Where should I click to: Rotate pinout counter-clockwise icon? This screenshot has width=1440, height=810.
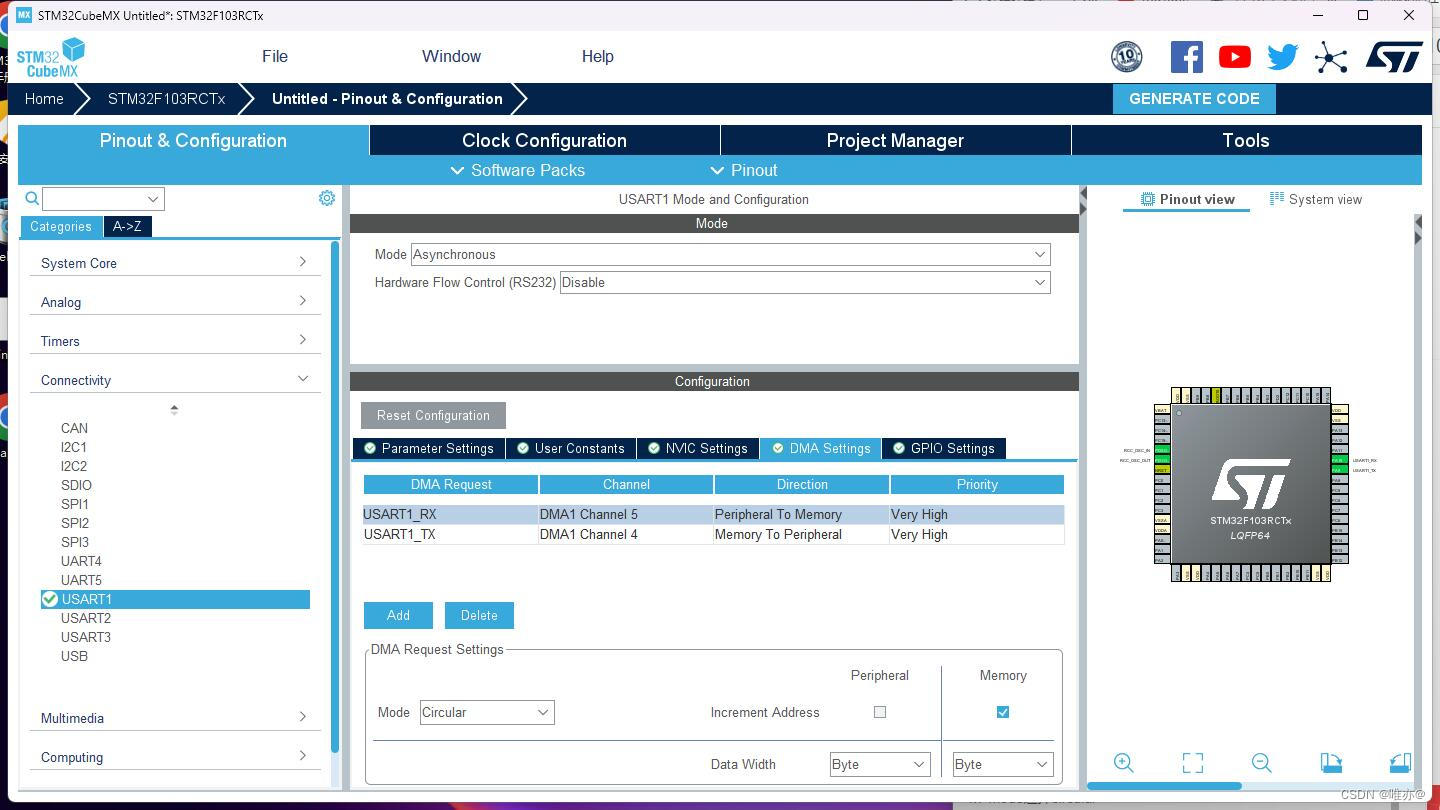coord(1400,763)
